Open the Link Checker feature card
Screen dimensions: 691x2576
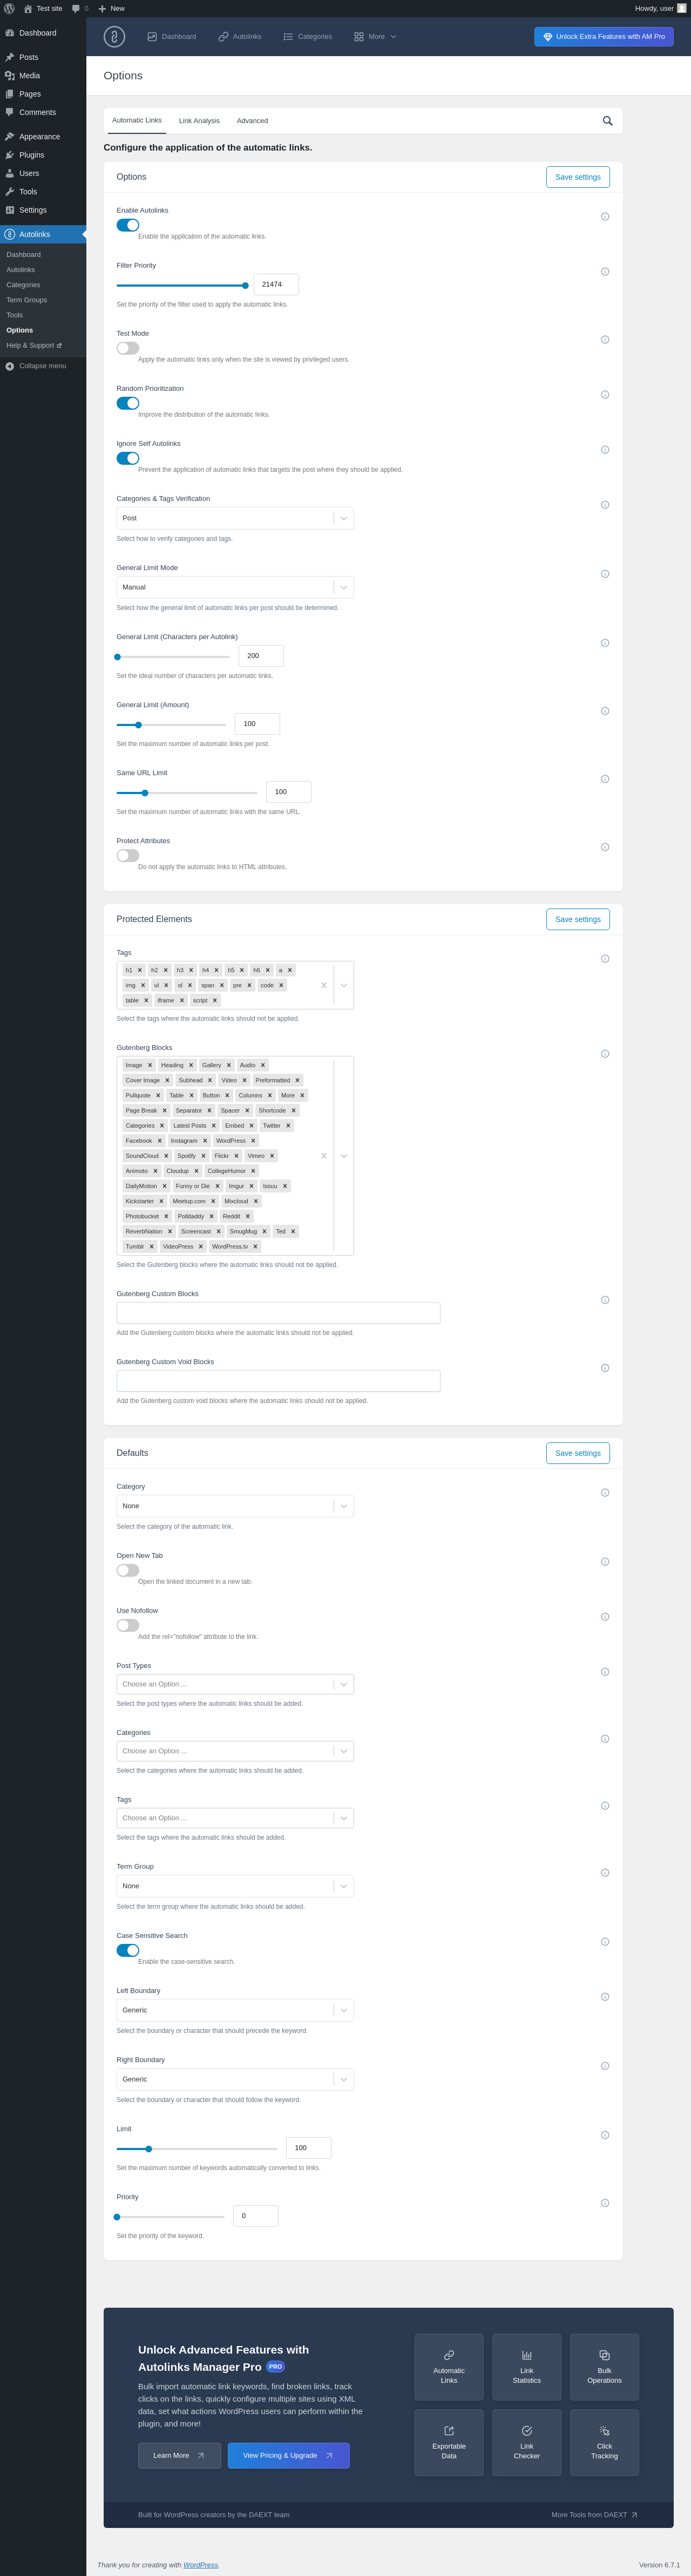click(x=527, y=2442)
